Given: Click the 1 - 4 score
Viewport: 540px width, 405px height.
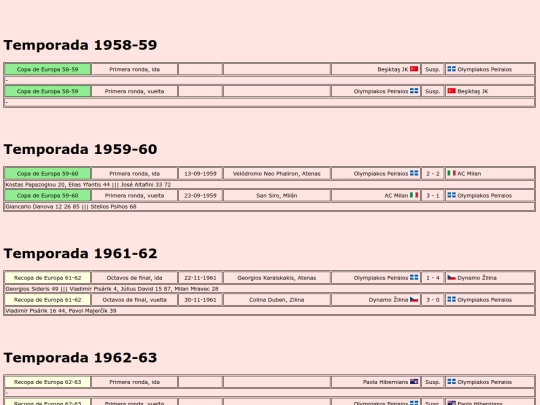Looking at the screenshot, I should [433, 278].
